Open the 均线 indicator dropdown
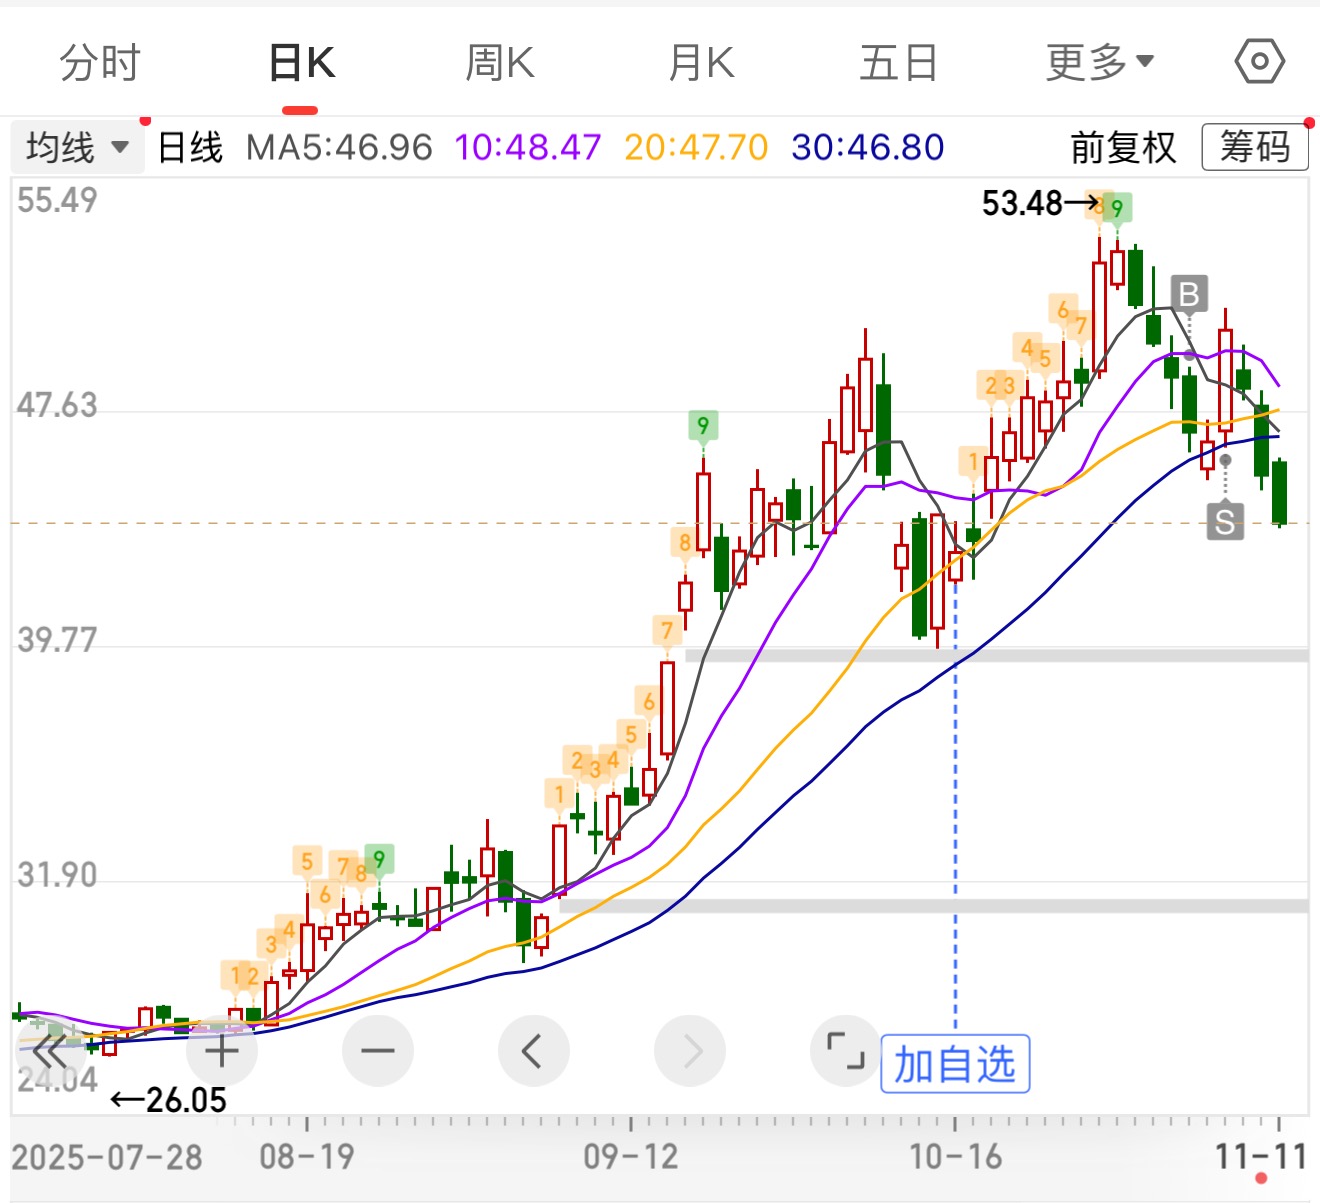1320x1203 pixels. click(x=77, y=148)
